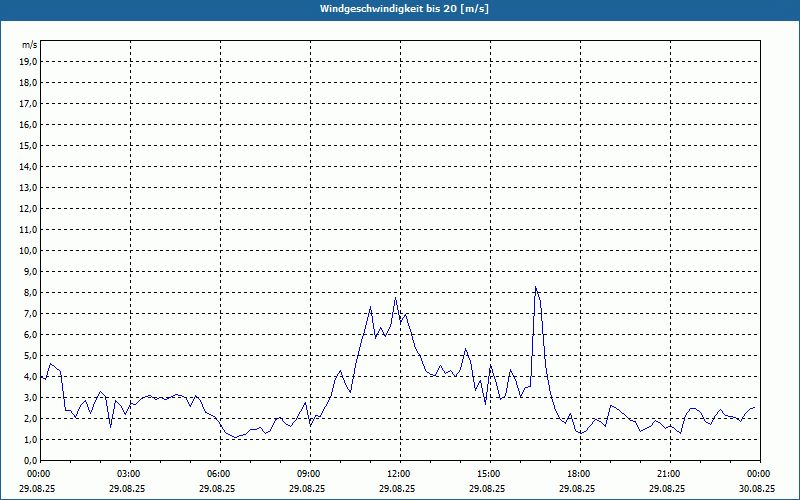Click the 15,0 value on y-axis
This screenshot has height=500, width=800.
28,145
